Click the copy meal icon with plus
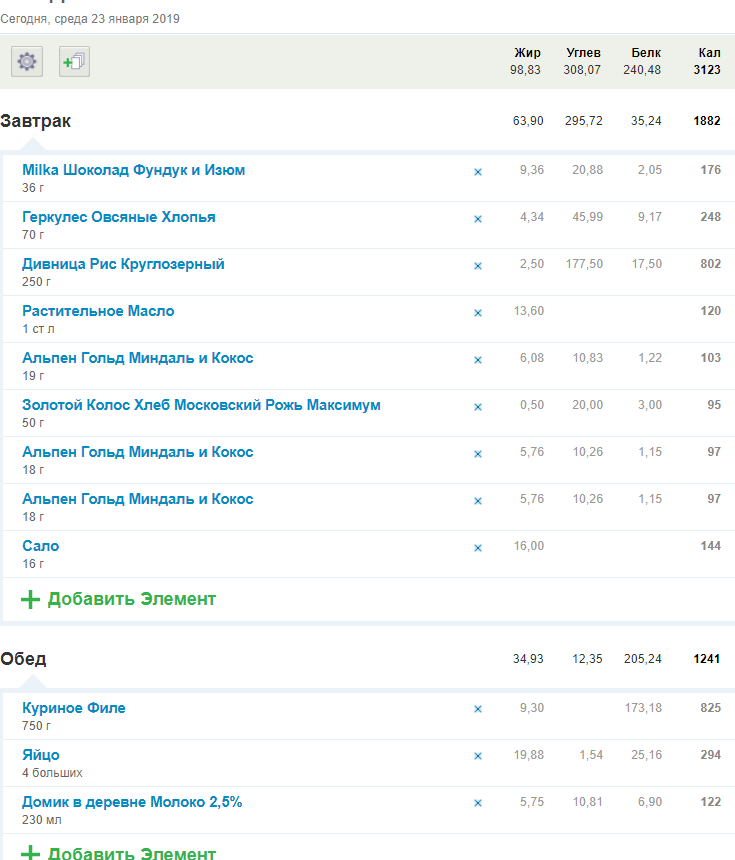 click(x=74, y=62)
